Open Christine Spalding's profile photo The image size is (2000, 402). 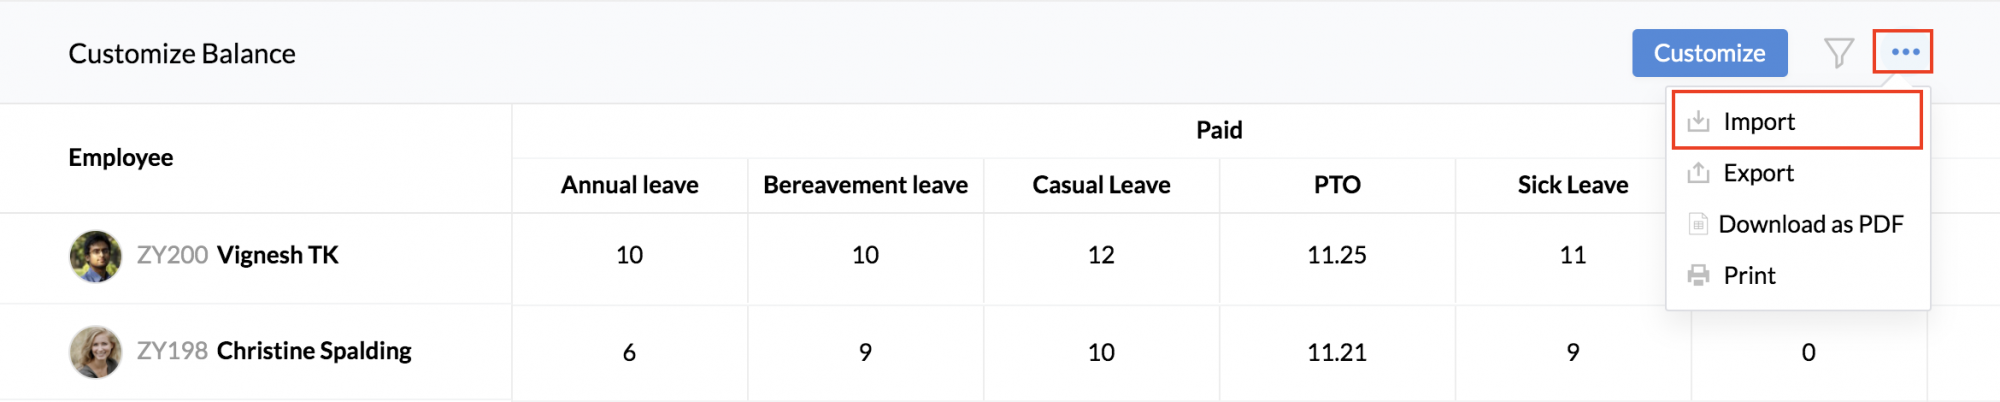tap(95, 352)
